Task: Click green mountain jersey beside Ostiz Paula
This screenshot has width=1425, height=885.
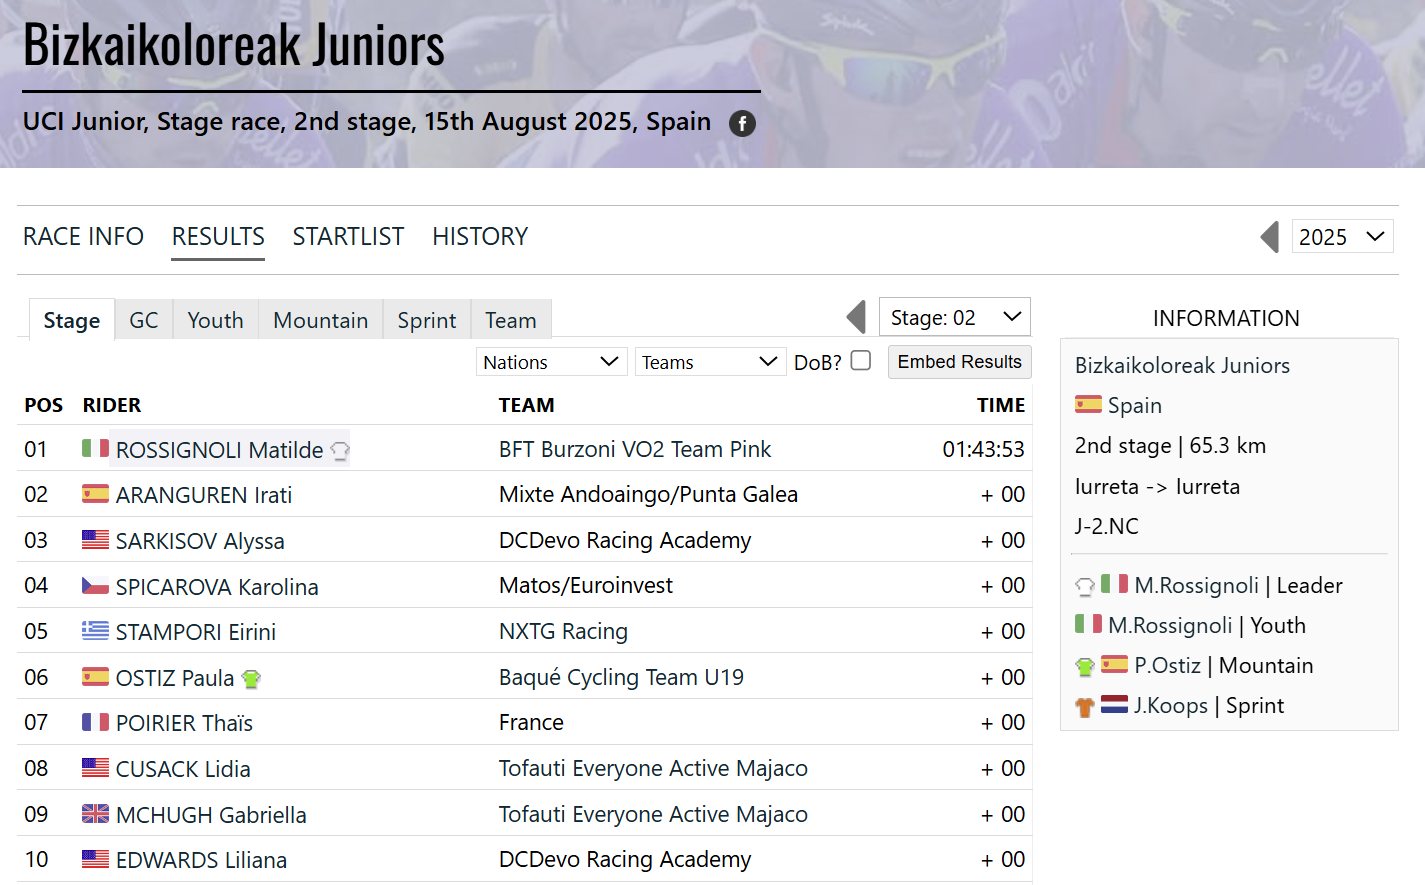Action: click(251, 679)
